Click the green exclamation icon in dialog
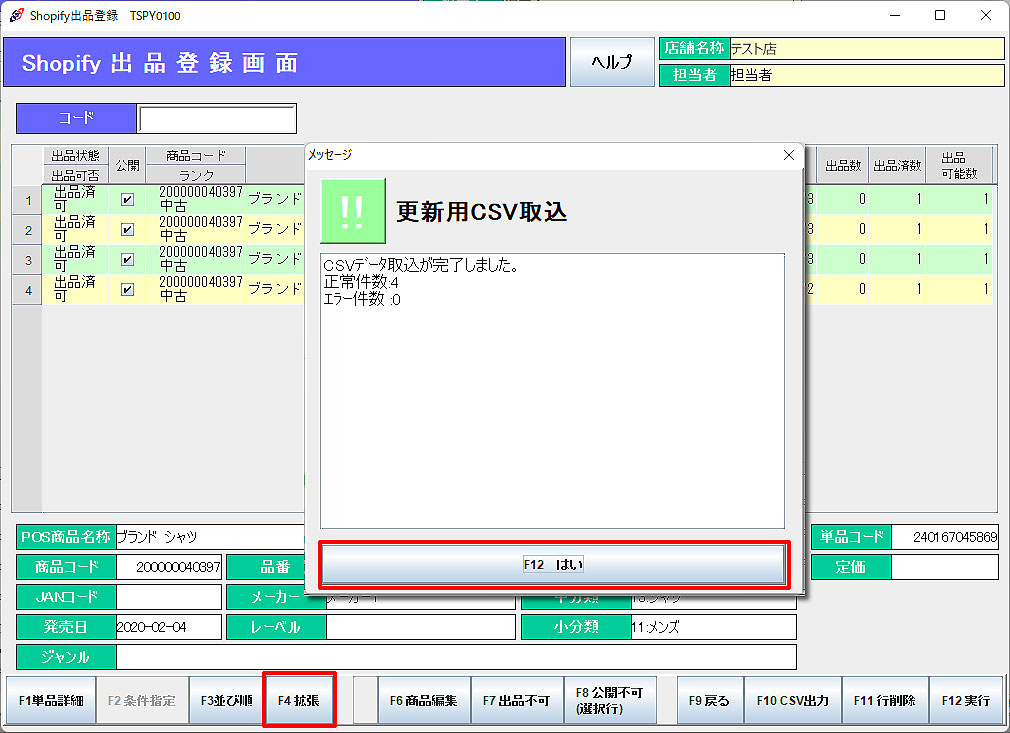The image size is (1010, 733). tap(352, 211)
